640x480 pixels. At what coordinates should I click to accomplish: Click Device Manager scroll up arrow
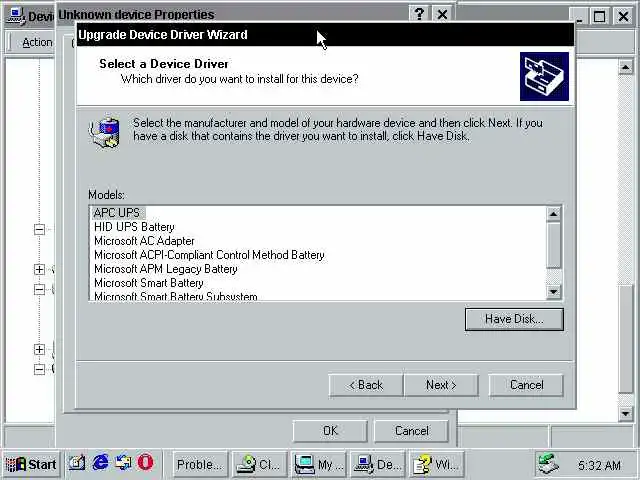(625, 67)
